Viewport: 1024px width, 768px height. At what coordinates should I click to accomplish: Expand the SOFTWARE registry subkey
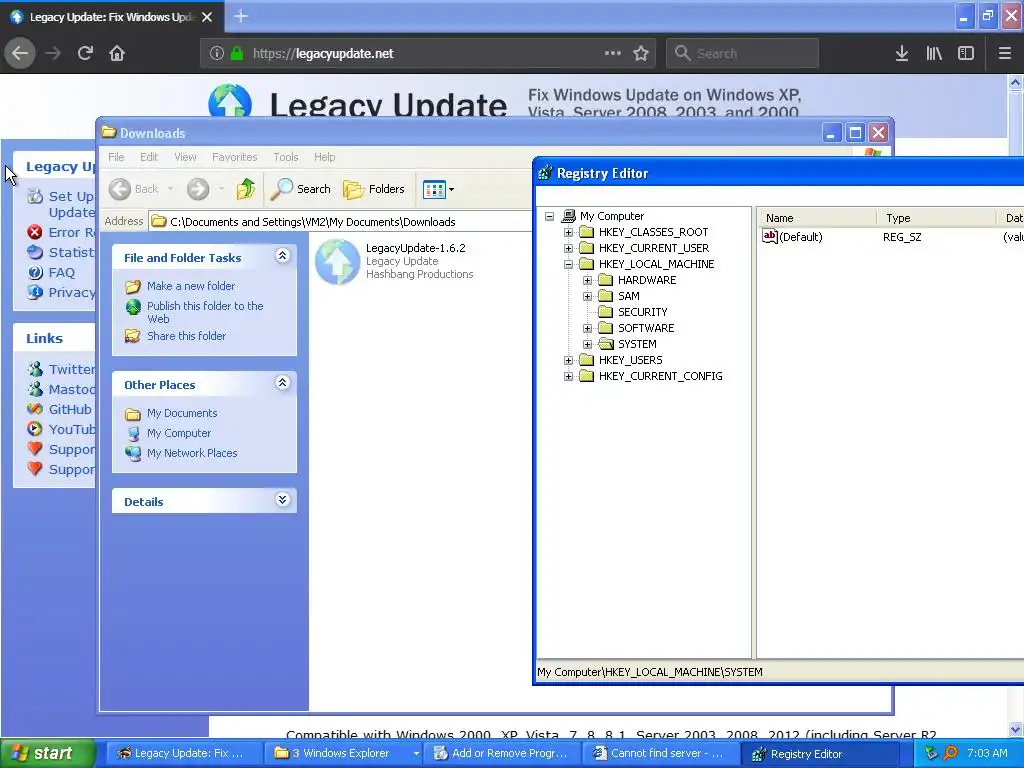pyautogui.click(x=588, y=328)
